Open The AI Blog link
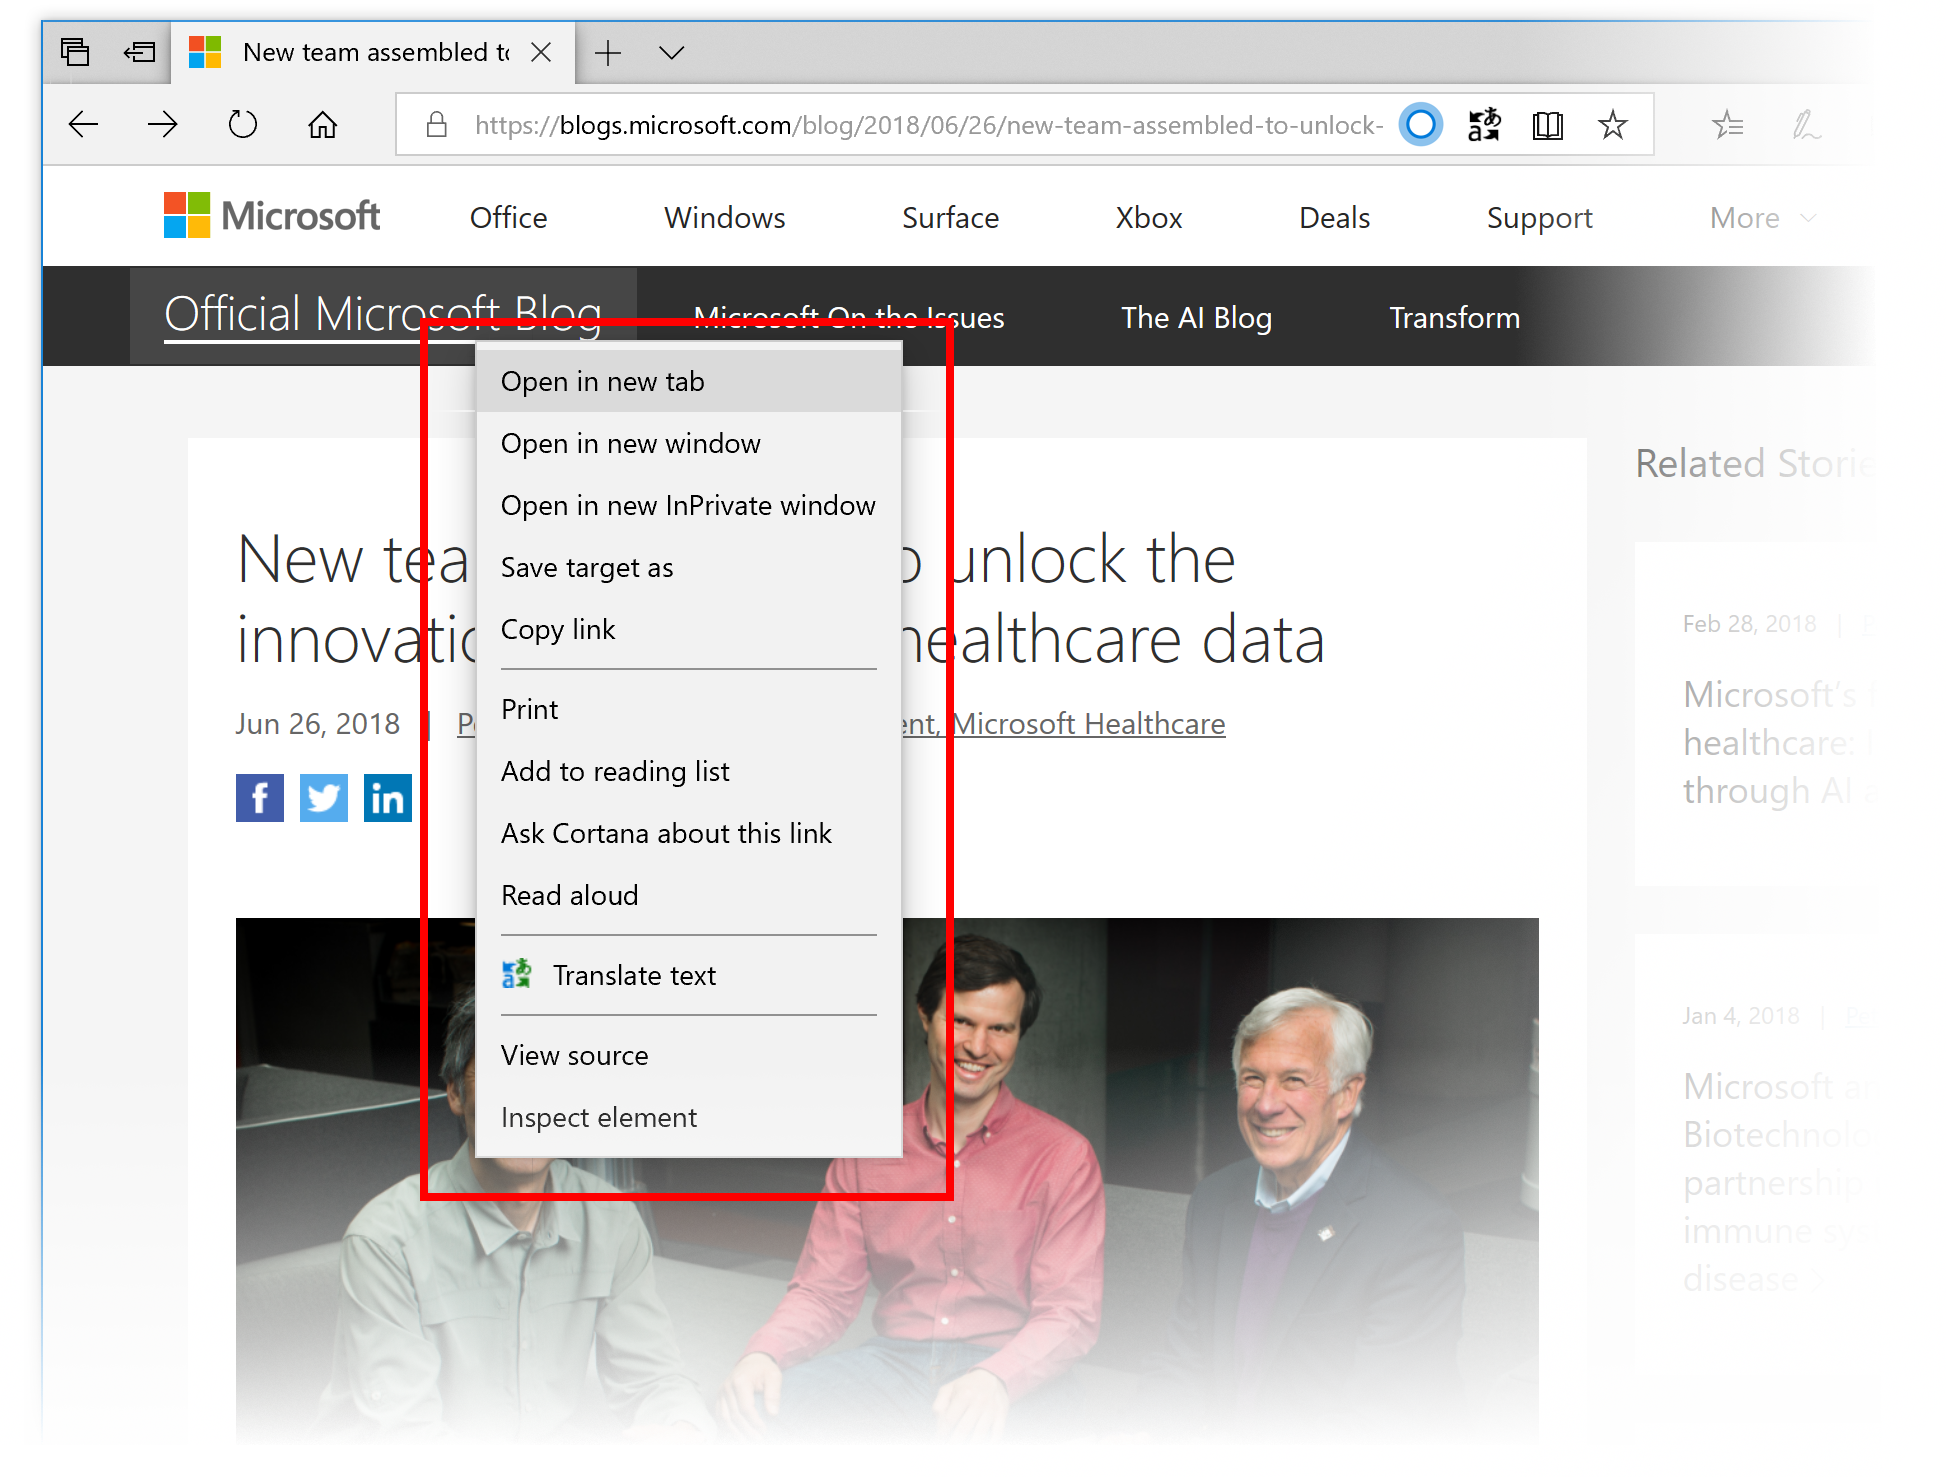 pos(1196,318)
